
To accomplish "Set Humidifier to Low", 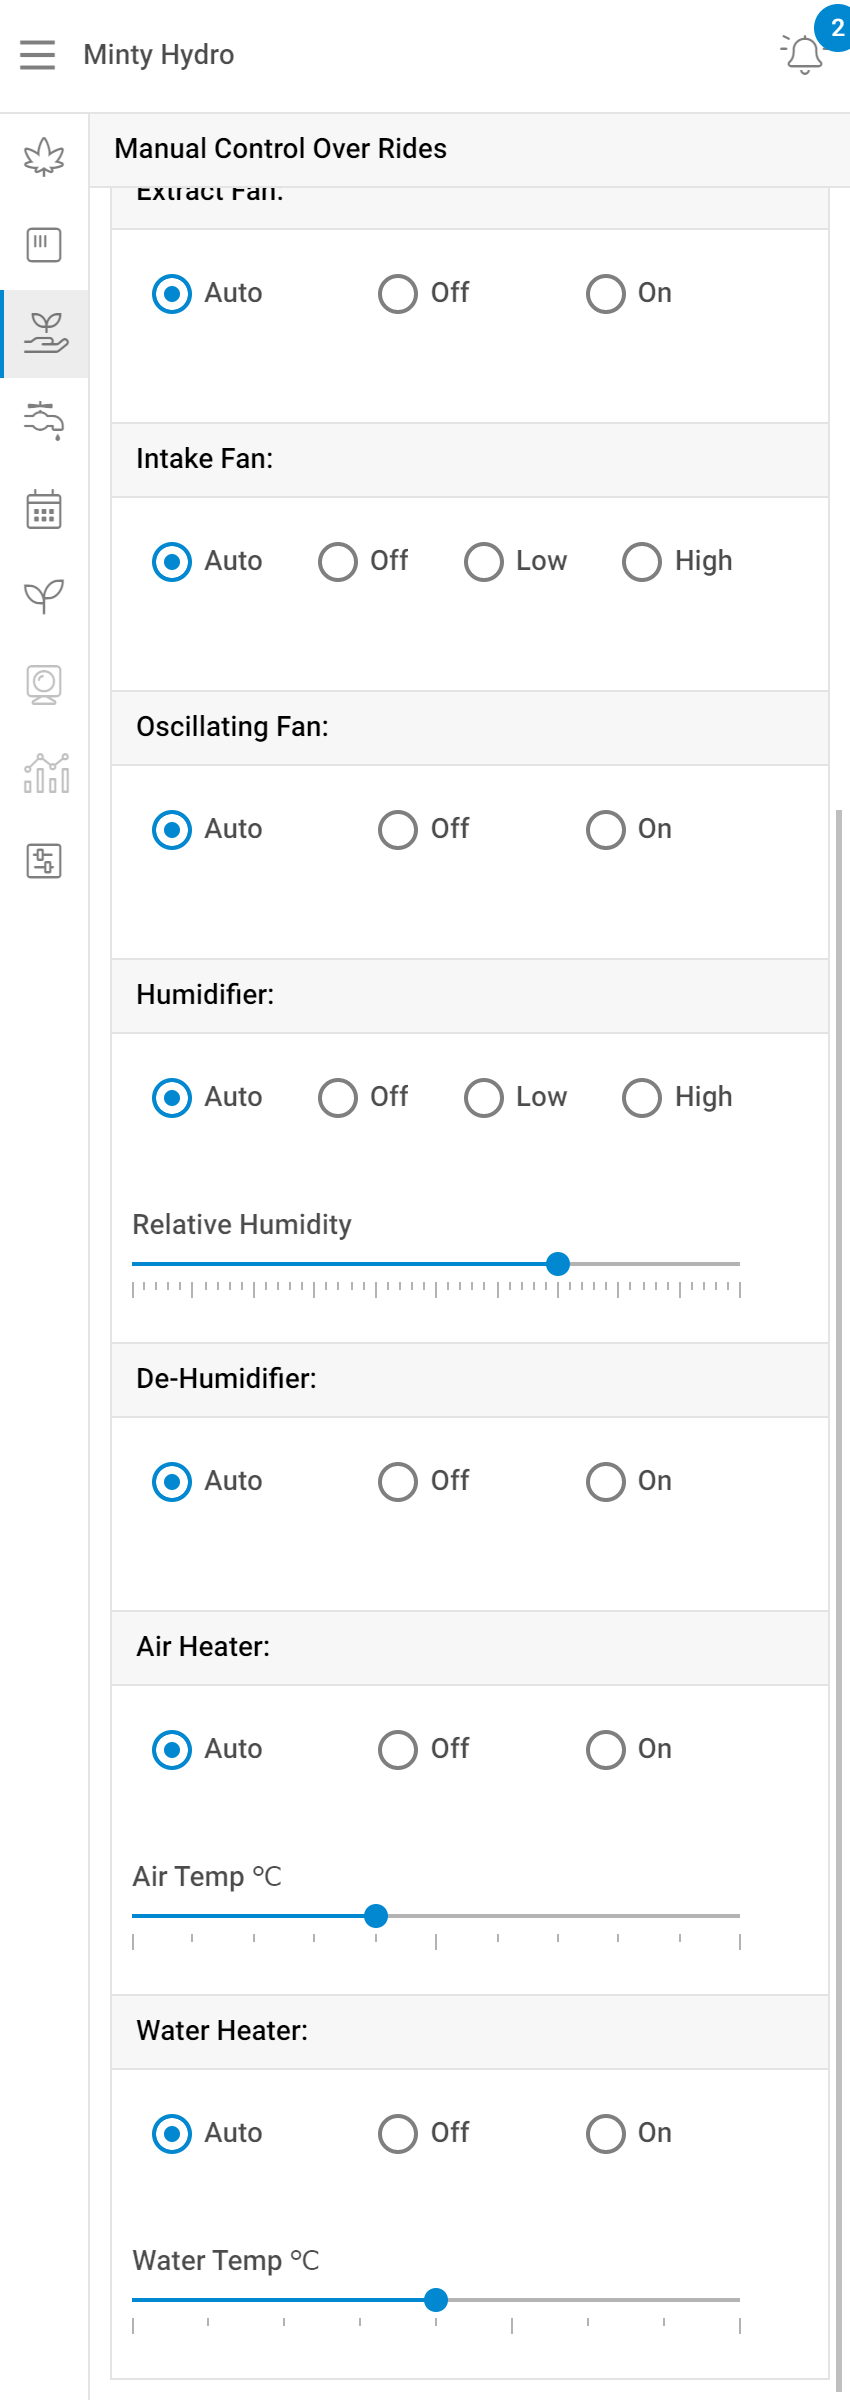I will coord(483,1098).
